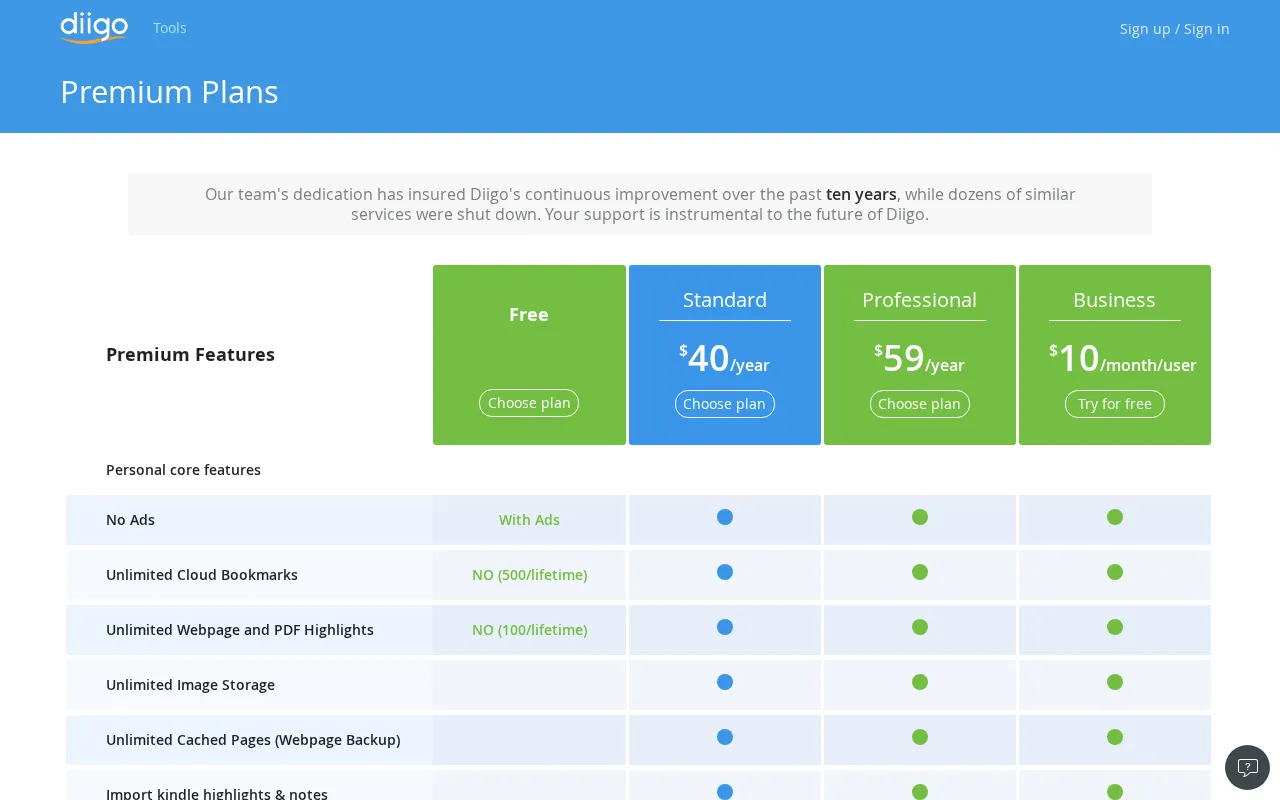Image resolution: width=1280 pixels, height=800 pixels.
Task: Open the Sign up / Sign in link
Action: [x=1174, y=29]
